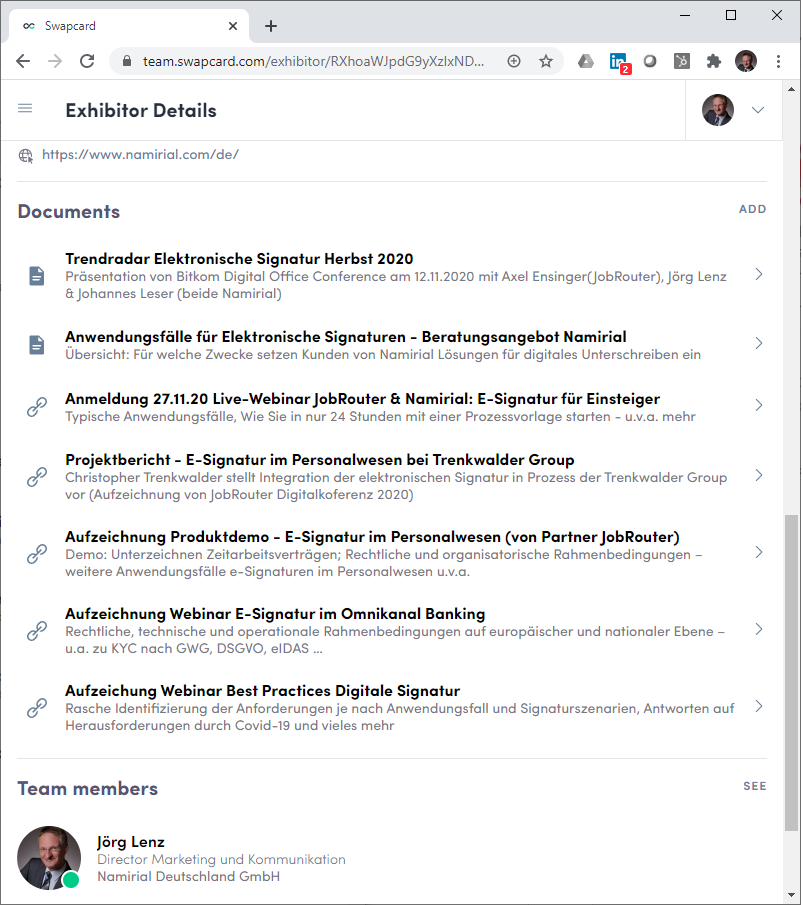Click the Jörg Lenz name

point(131,842)
